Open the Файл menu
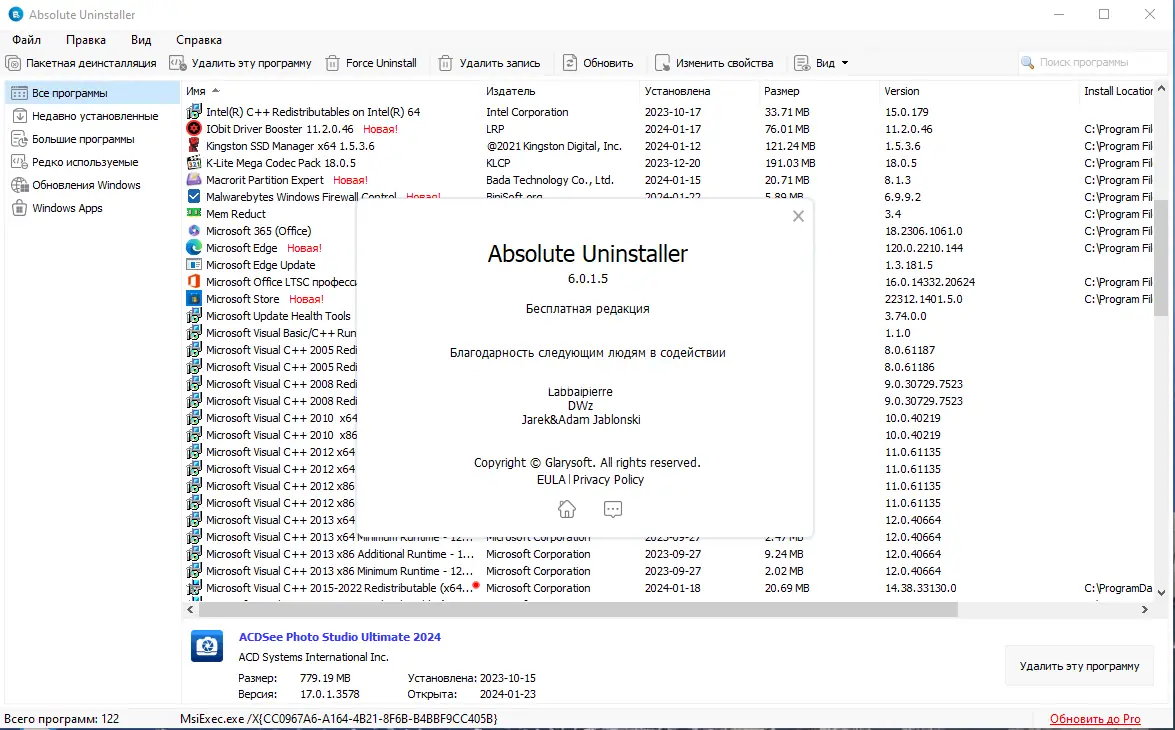Viewport: 1175px width, 730px height. (26, 40)
